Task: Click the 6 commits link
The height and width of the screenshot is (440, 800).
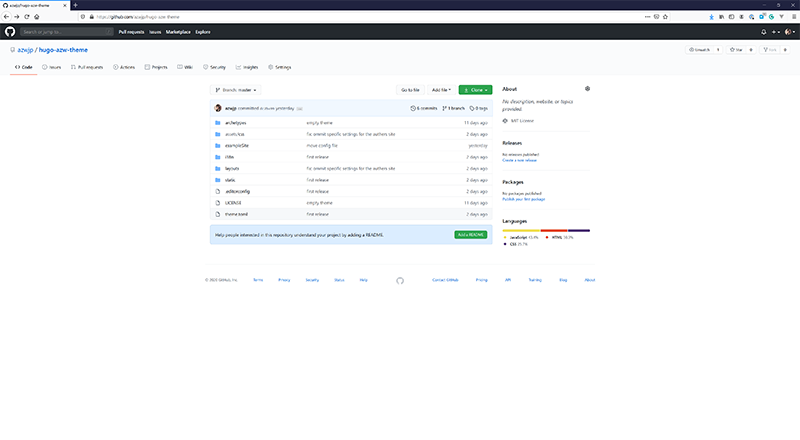Action: tap(424, 108)
